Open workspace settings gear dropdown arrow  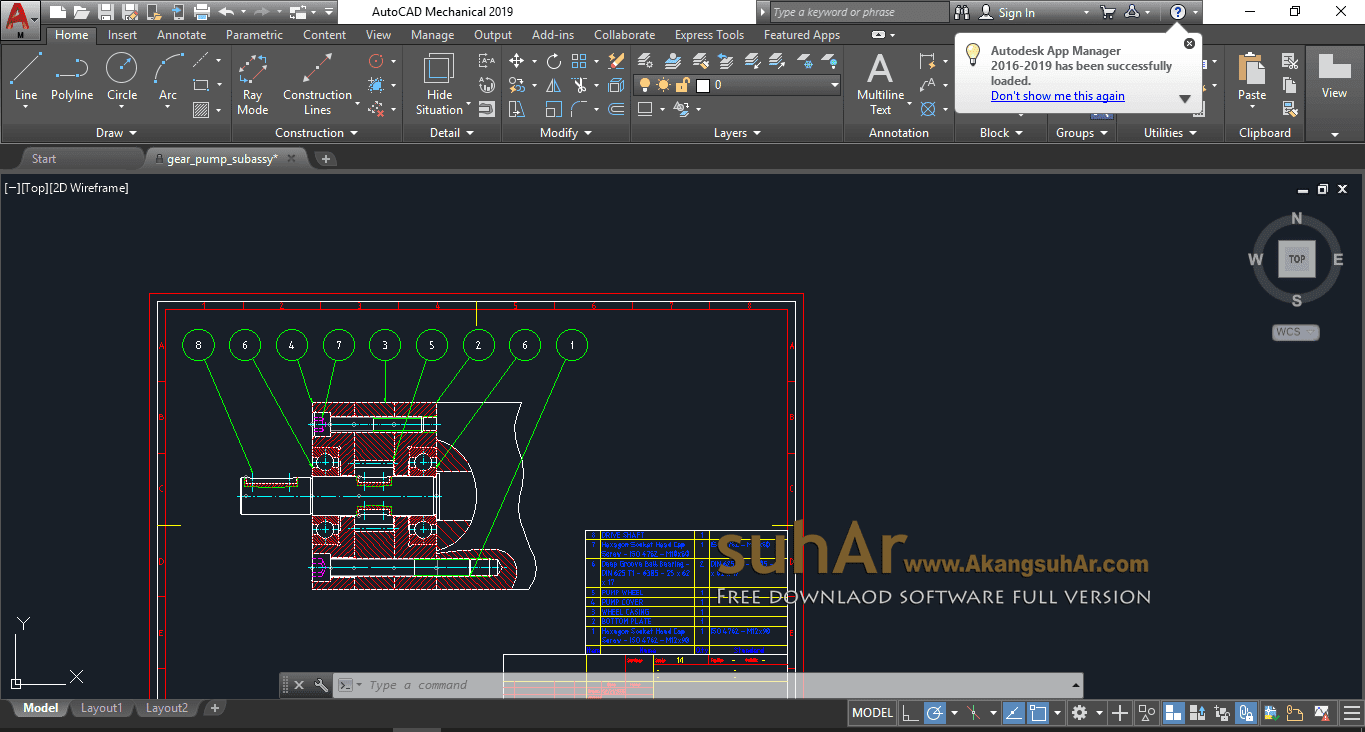point(1099,713)
